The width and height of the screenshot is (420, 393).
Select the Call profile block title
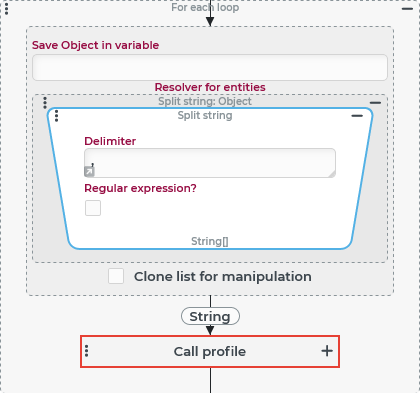[210, 351]
